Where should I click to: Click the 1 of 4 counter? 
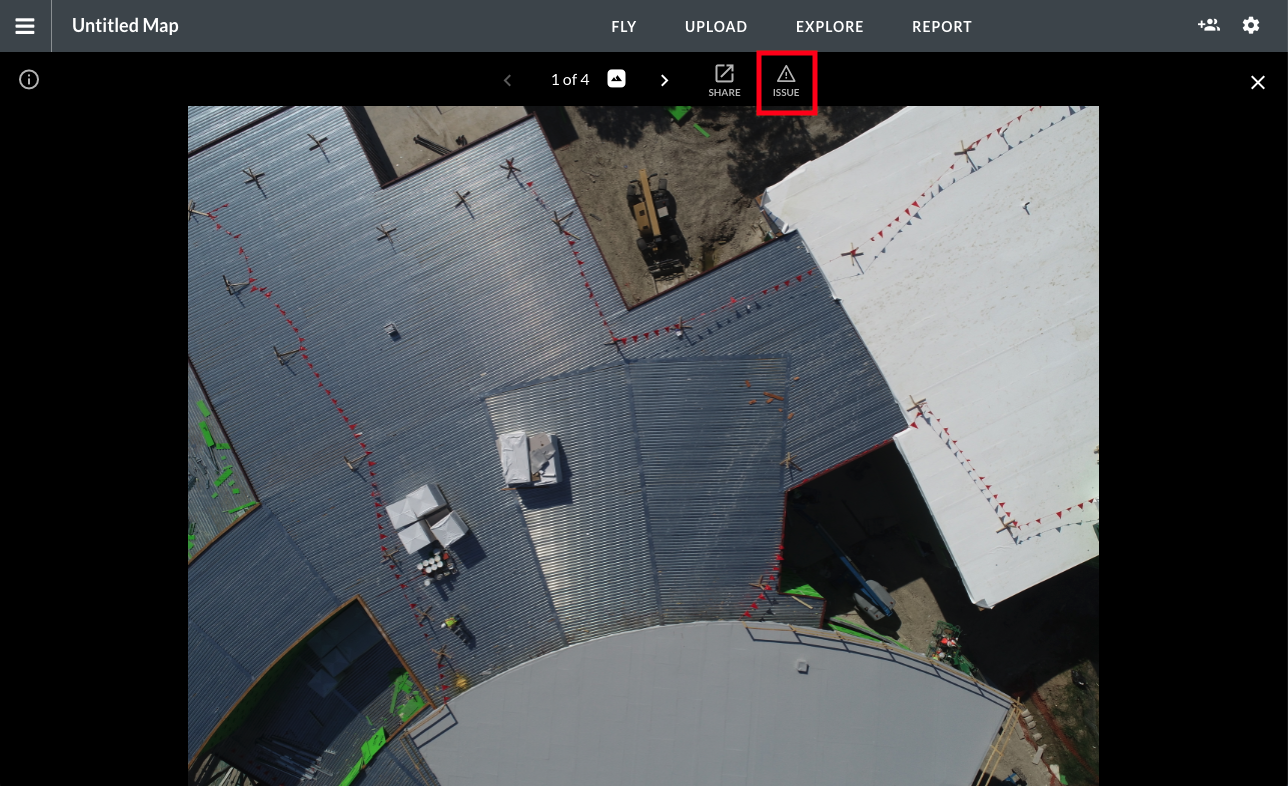570,79
